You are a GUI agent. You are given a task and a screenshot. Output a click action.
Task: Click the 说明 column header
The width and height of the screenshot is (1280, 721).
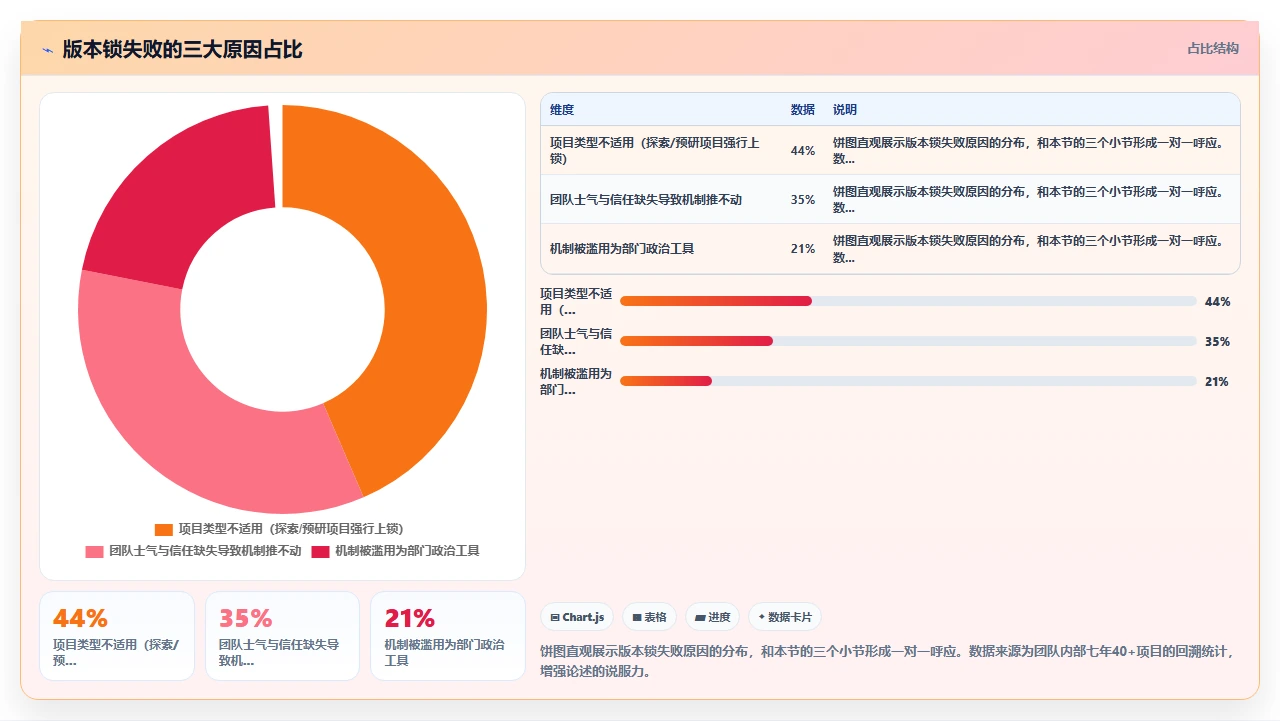pos(845,110)
